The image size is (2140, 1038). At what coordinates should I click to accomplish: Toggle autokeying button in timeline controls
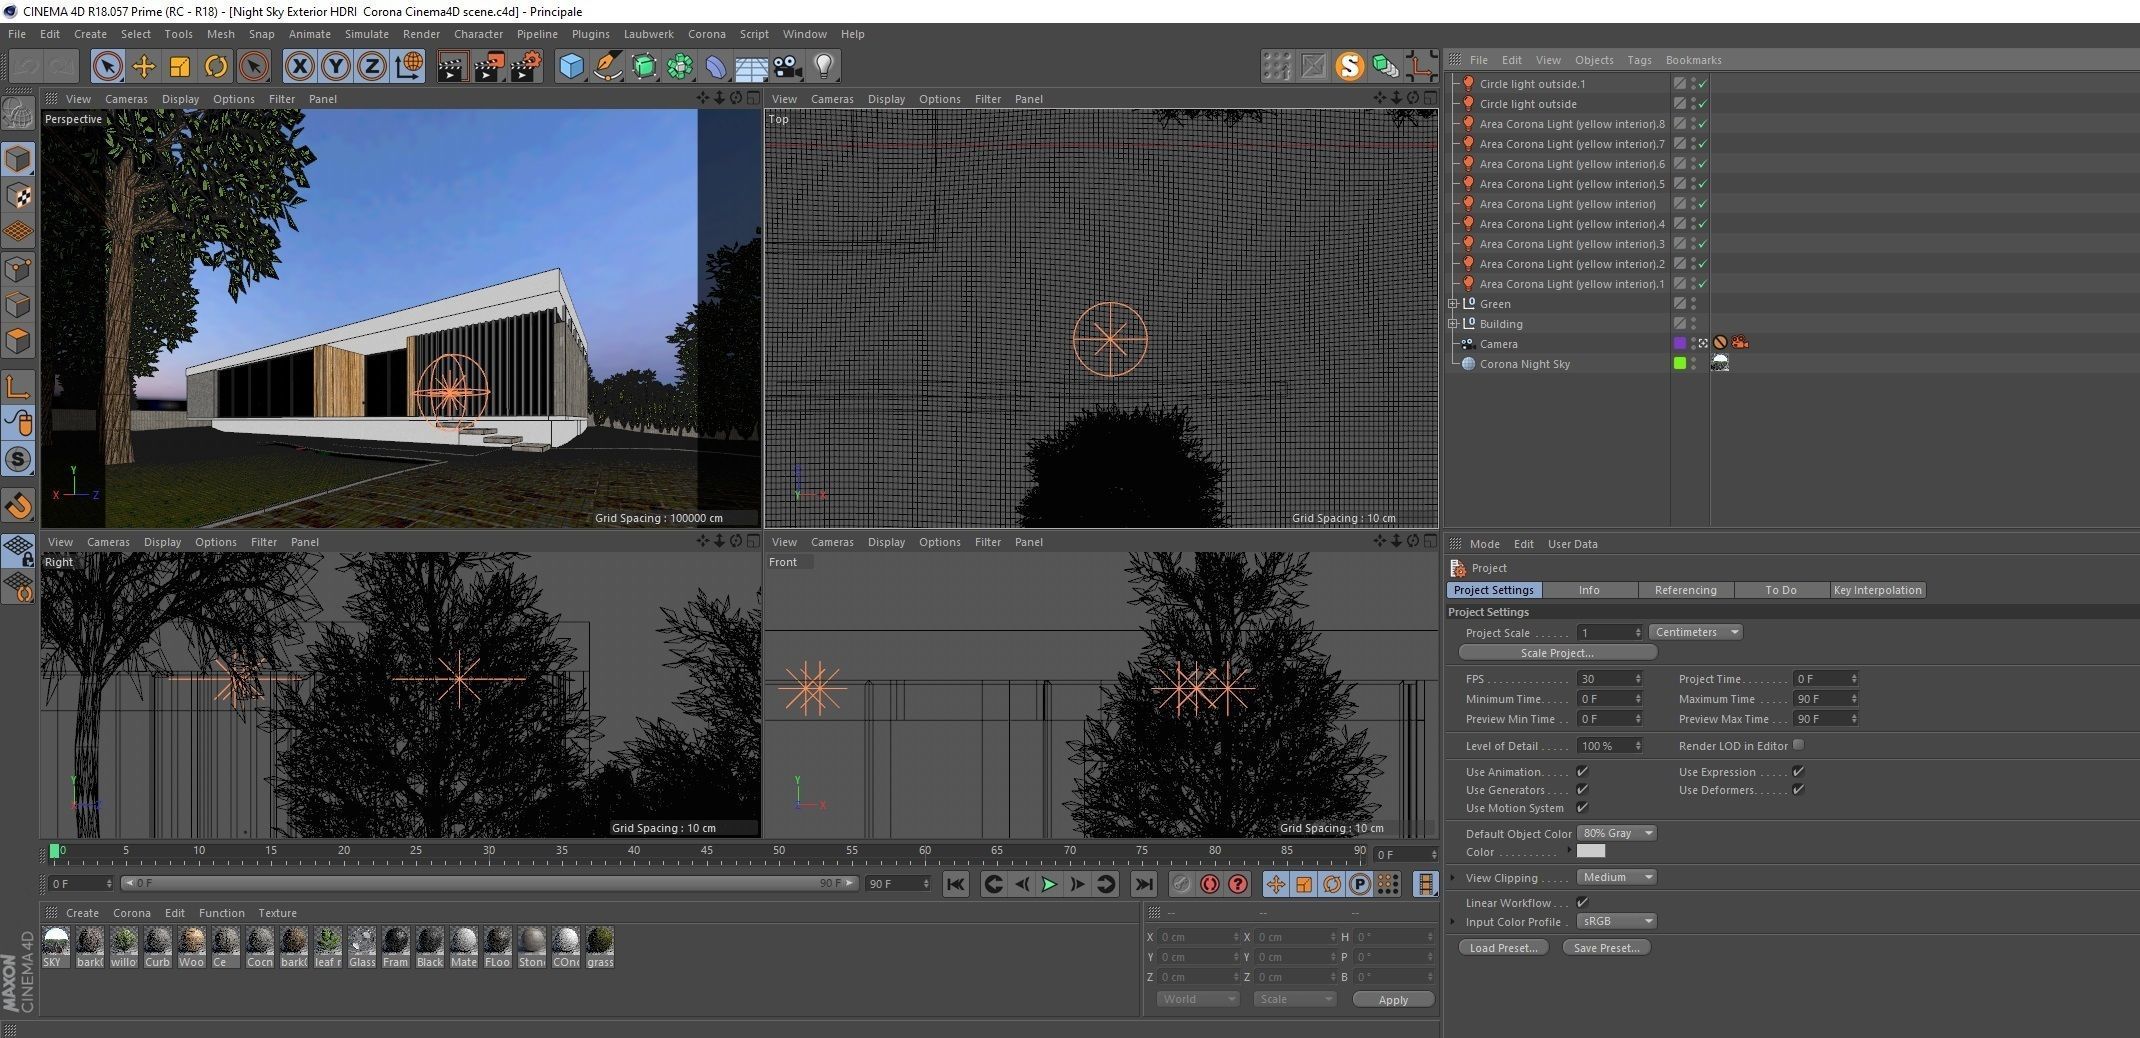click(x=1210, y=884)
